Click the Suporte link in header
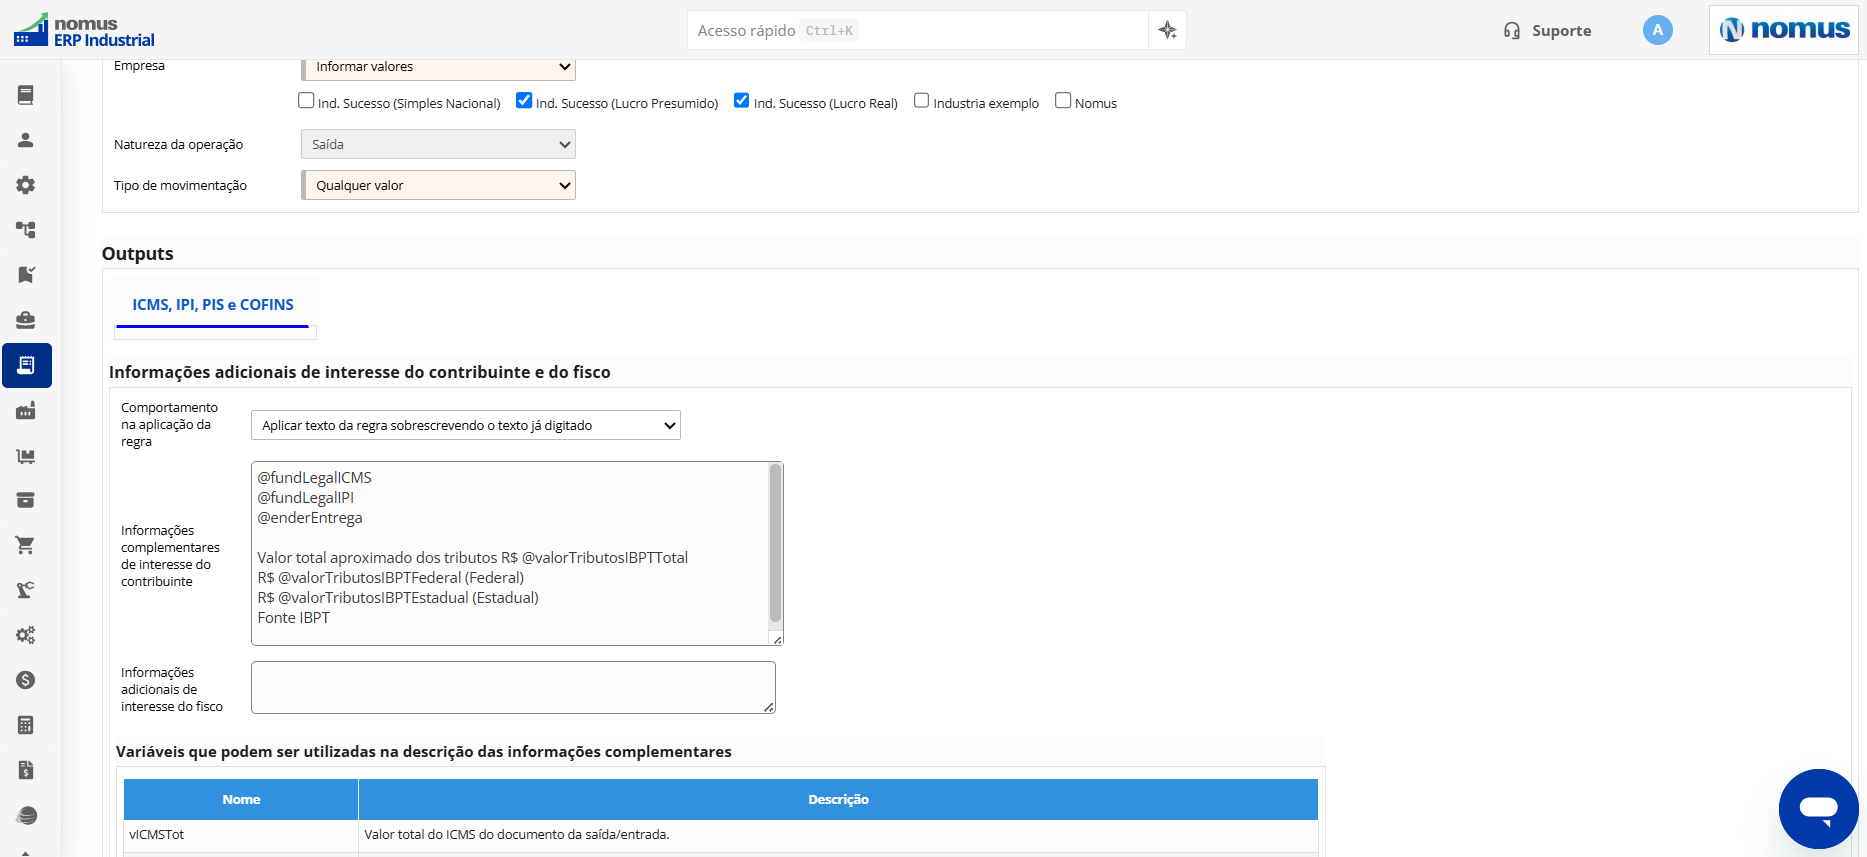1867x857 pixels. pyautogui.click(x=1547, y=31)
